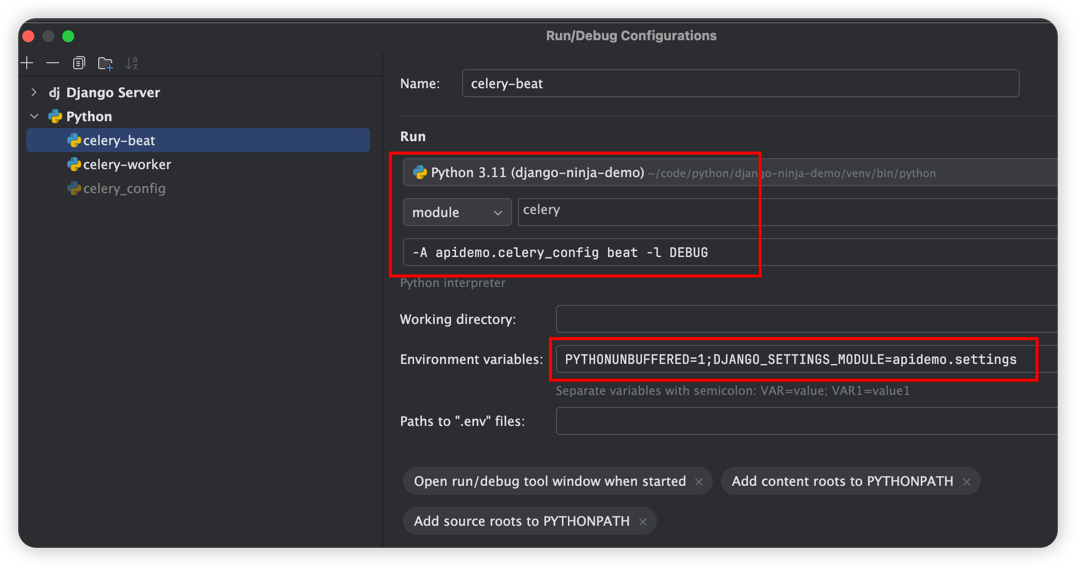Edit module name field containing celery
The image size is (1076, 566).
(787, 211)
